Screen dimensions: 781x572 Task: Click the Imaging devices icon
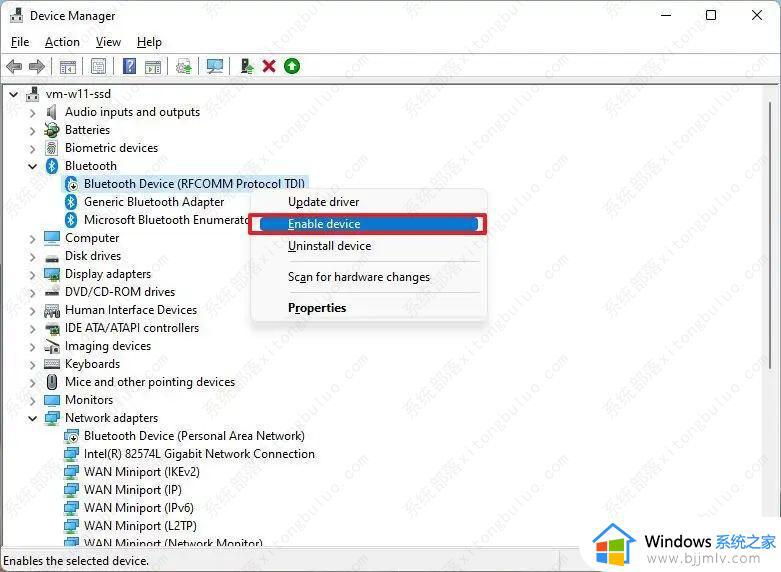point(52,346)
